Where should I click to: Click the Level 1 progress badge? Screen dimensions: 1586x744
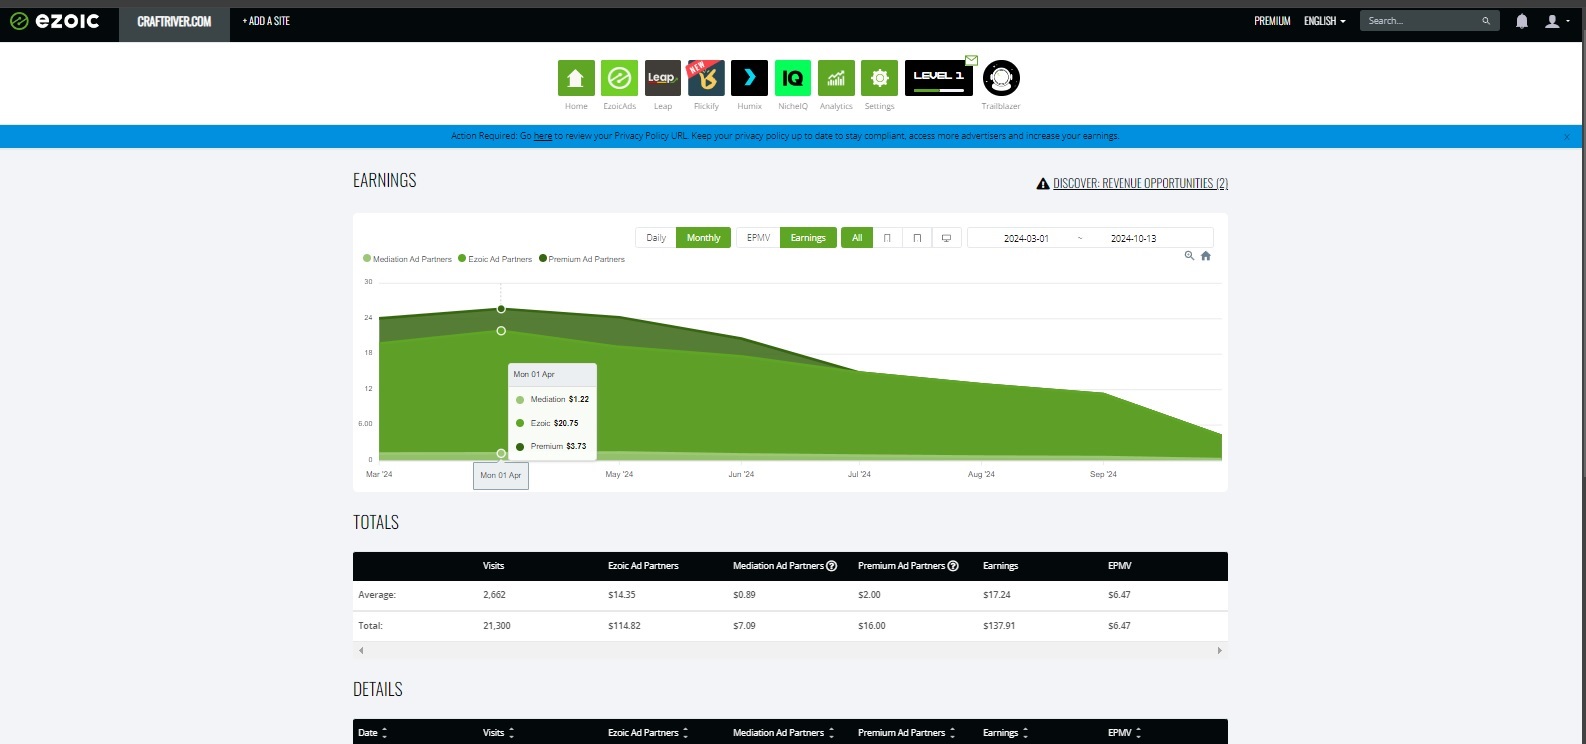[938, 78]
